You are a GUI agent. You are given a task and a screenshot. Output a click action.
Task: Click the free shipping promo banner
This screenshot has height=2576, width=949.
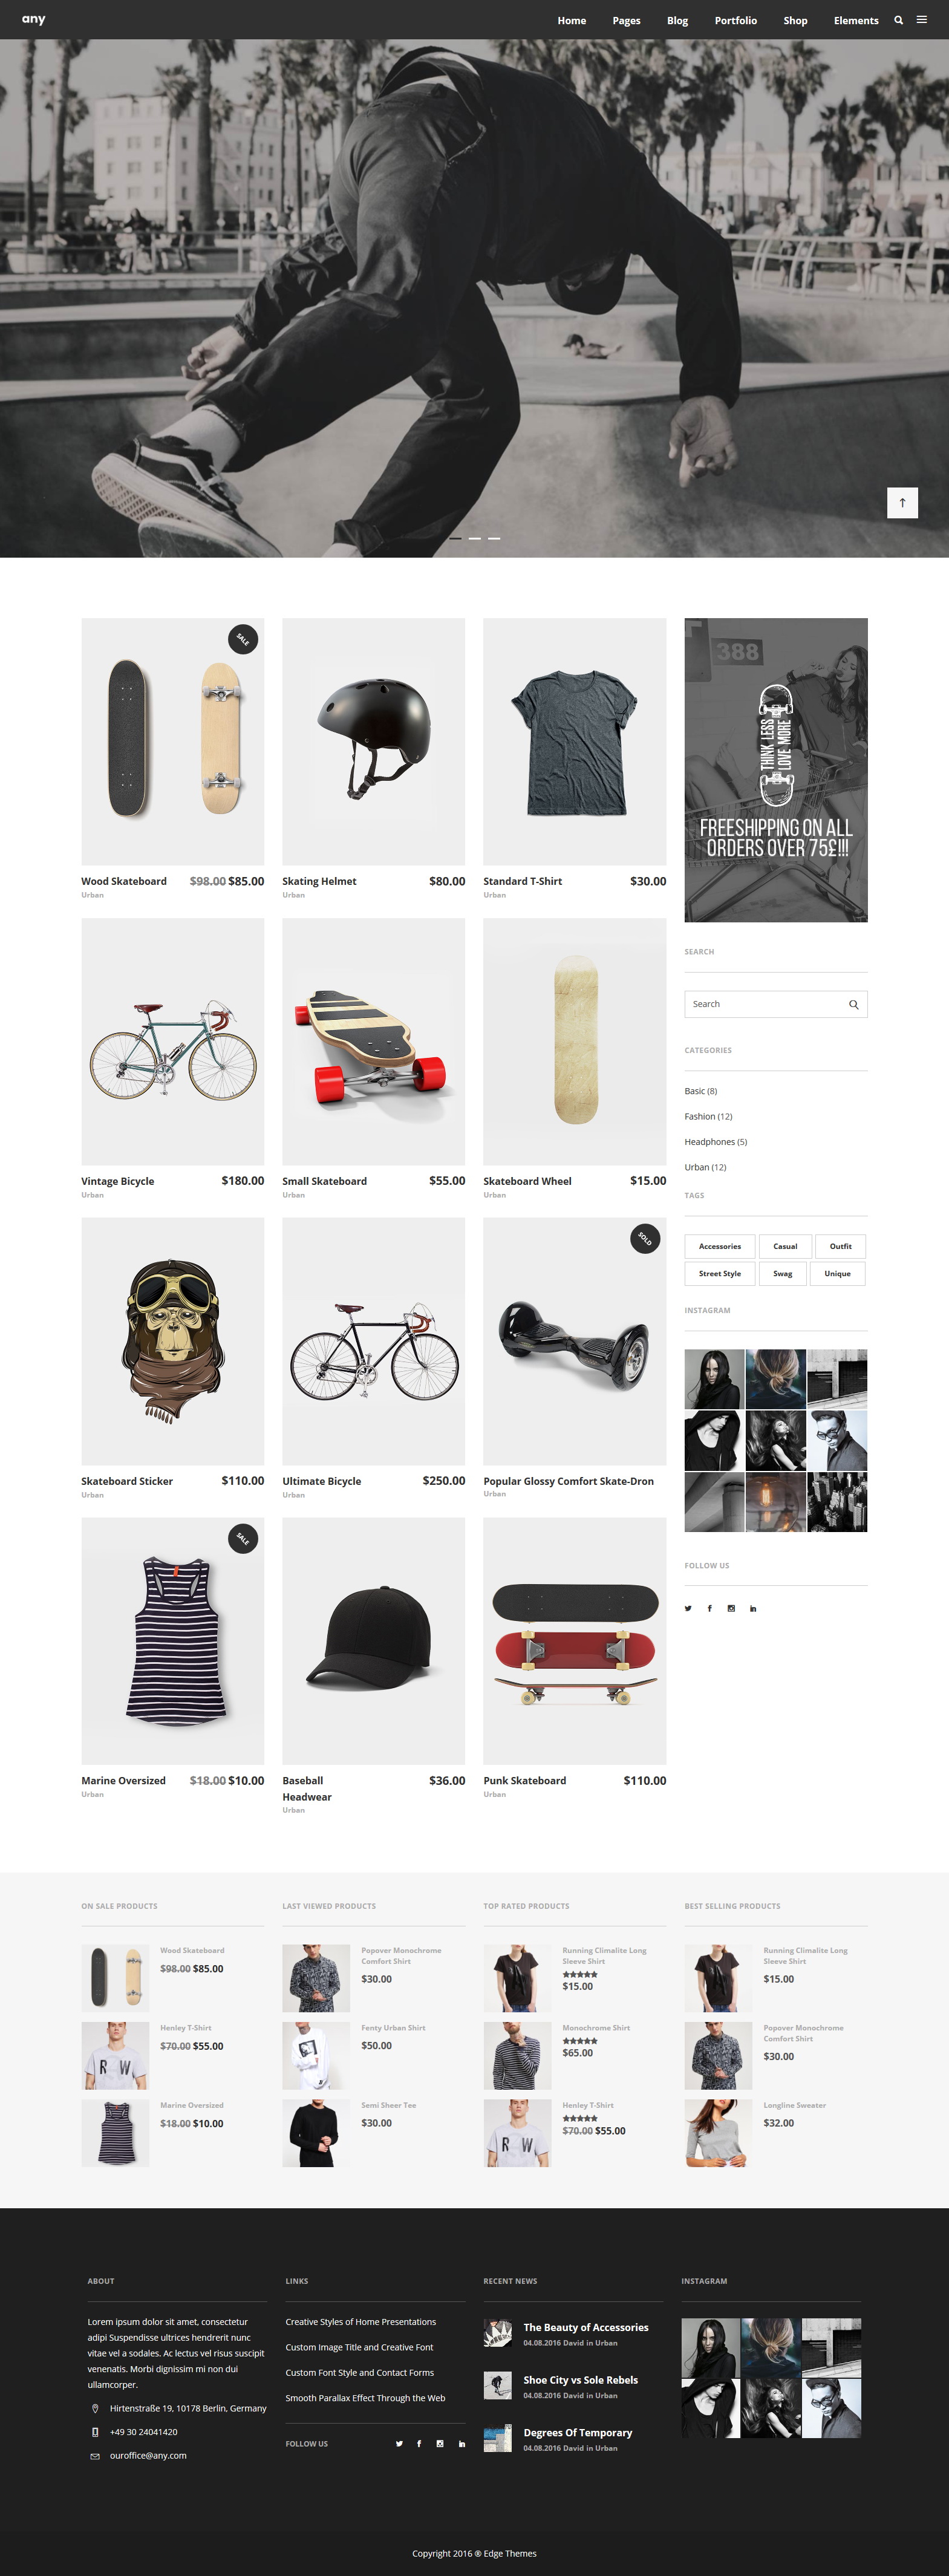coord(776,770)
